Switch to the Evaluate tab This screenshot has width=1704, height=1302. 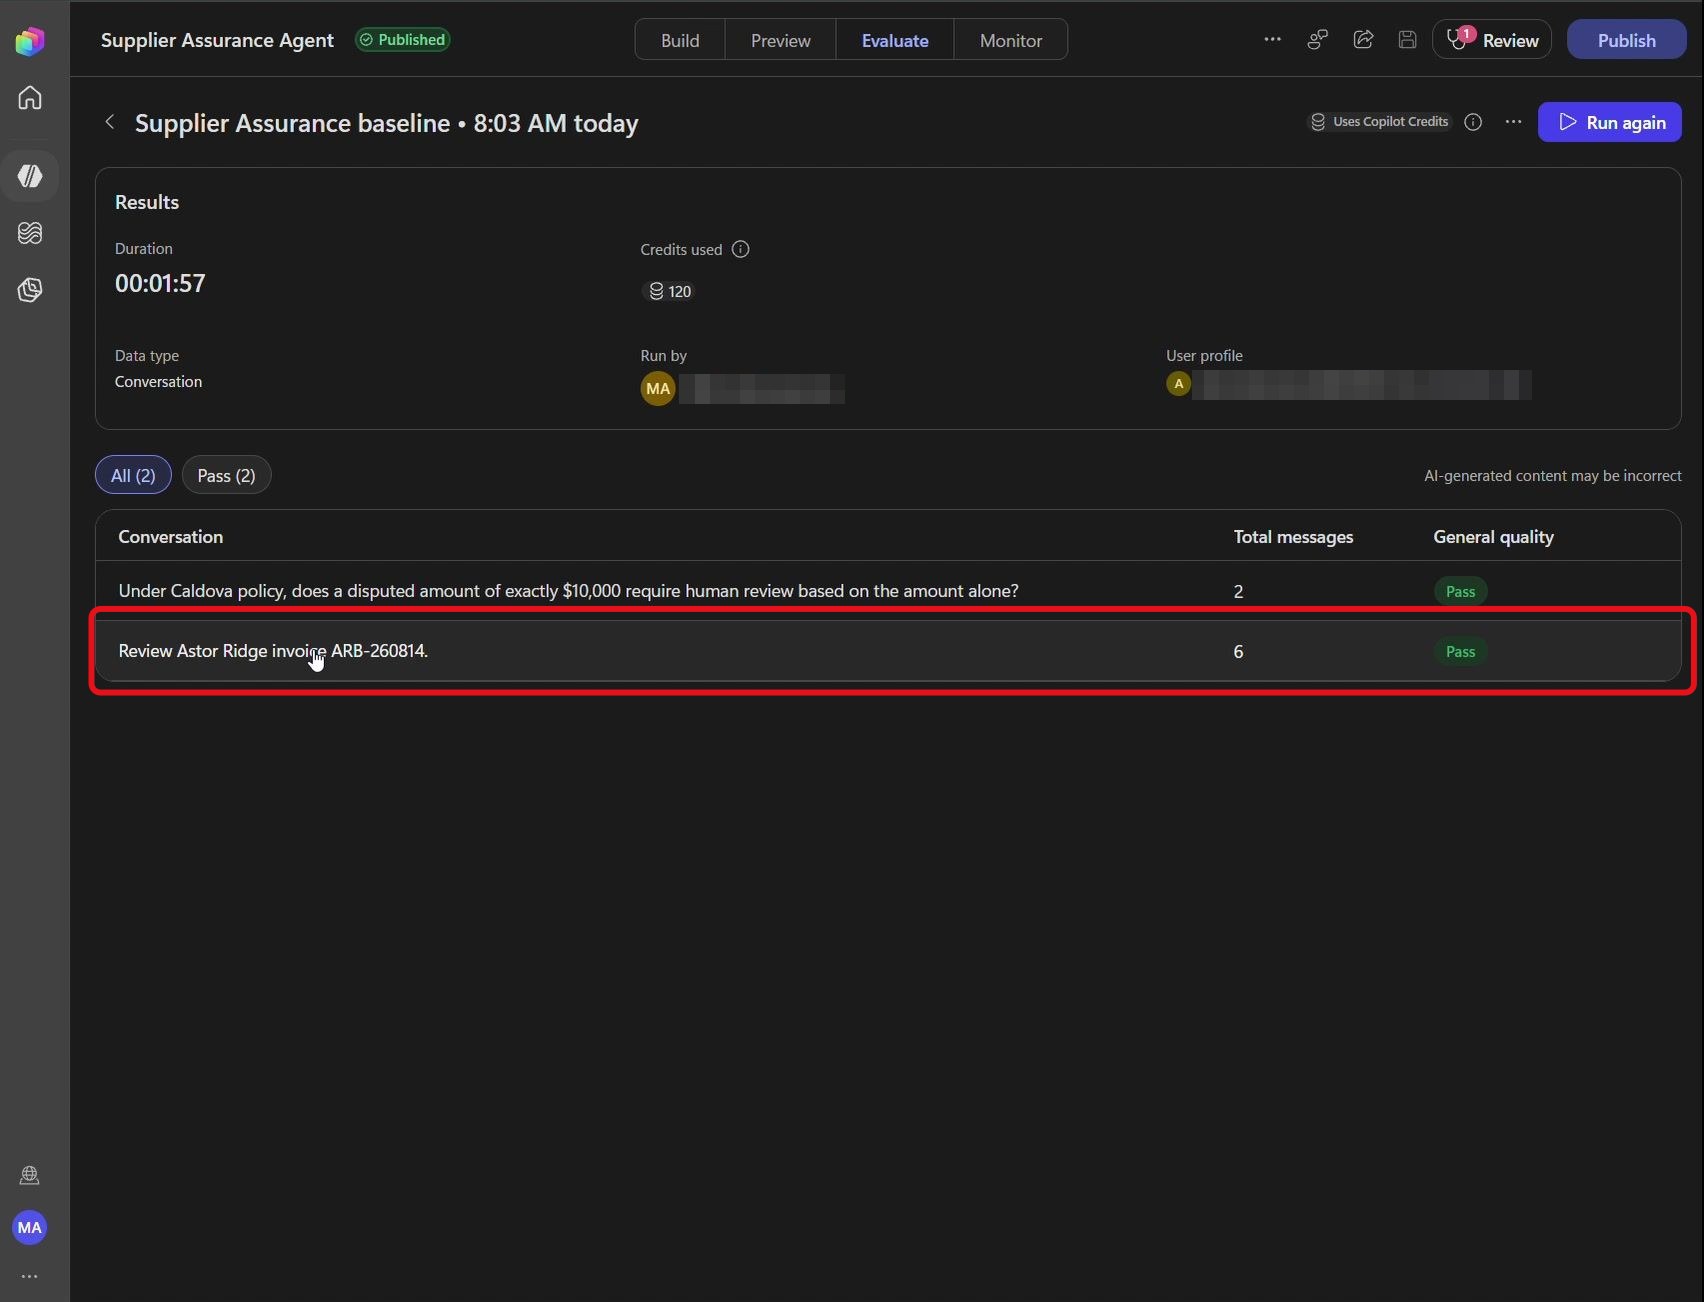pos(895,40)
